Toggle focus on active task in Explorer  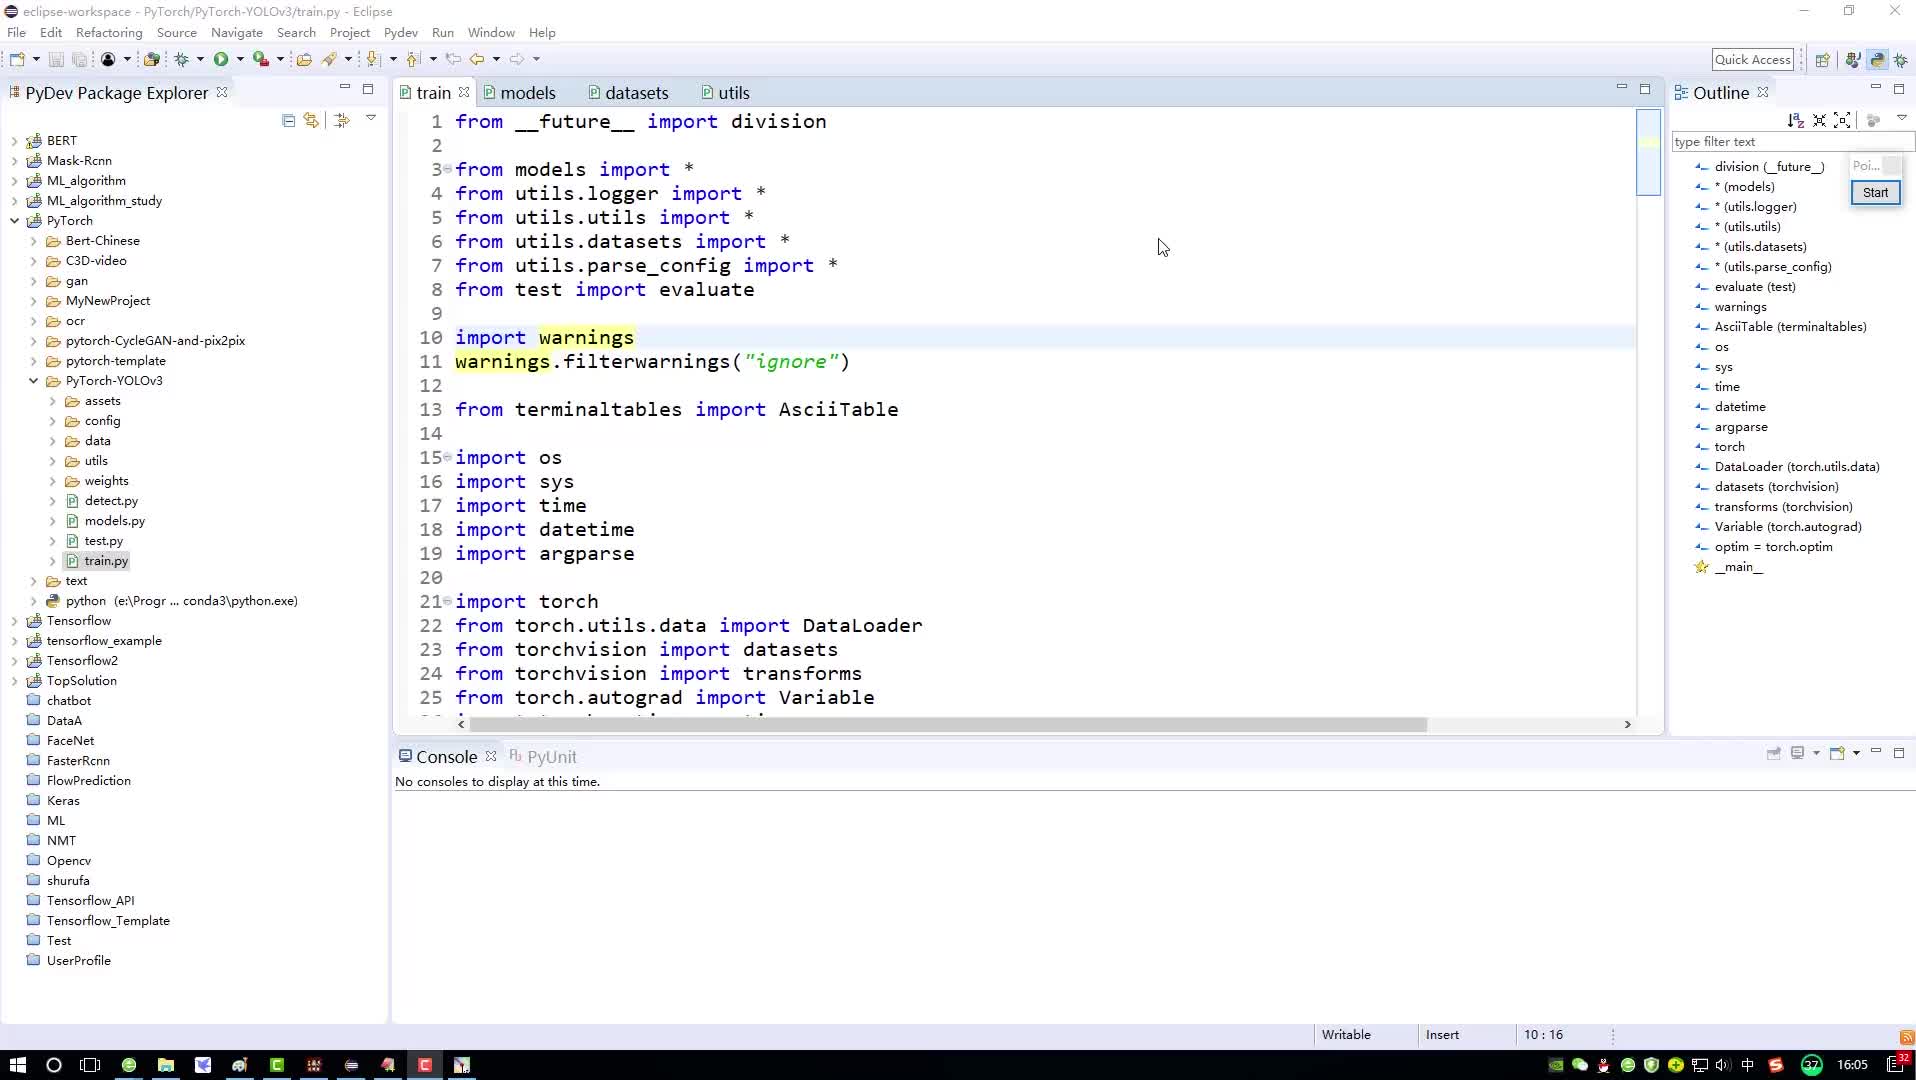342,120
